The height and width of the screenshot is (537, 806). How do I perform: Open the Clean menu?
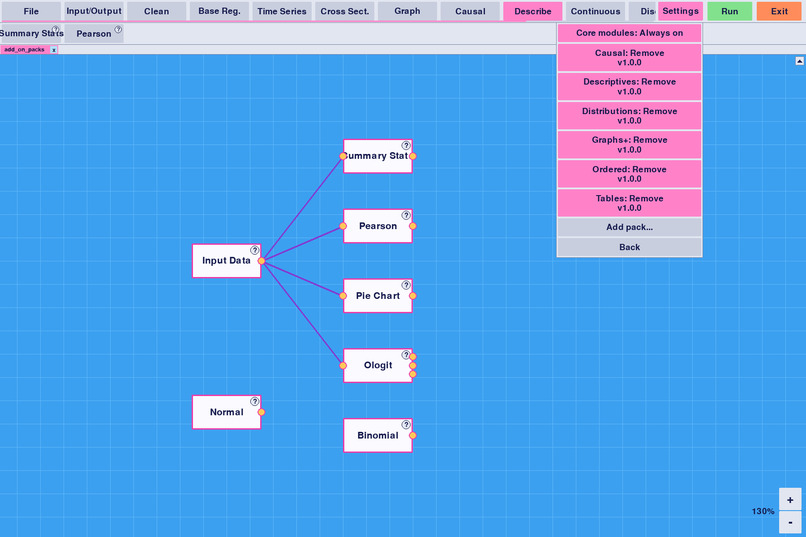(x=156, y=11)
